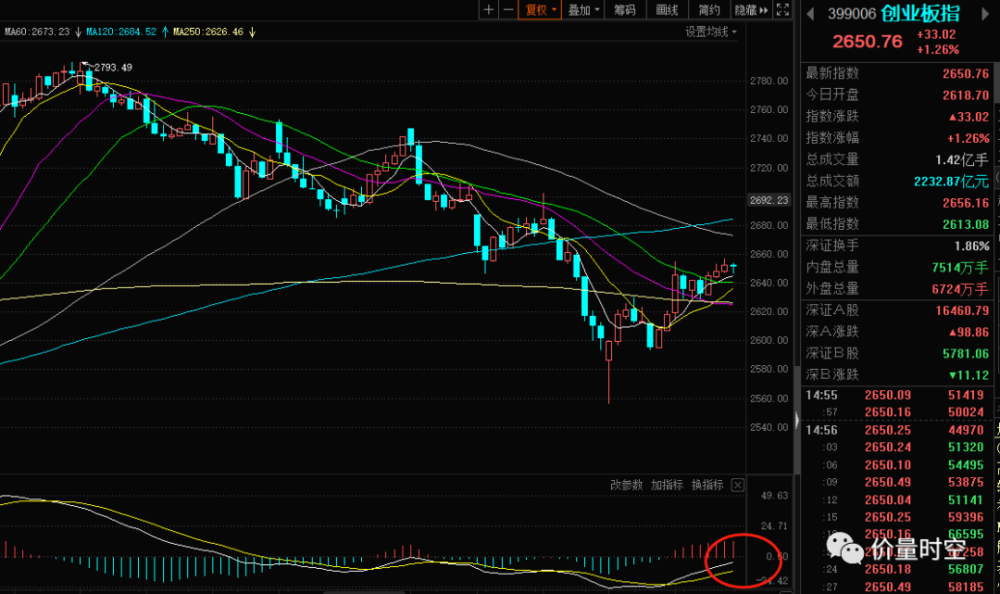1000x594 pixels.
Task: Click the 外盘总量 row
Action: pyautogui.click(x=897, y=289)
